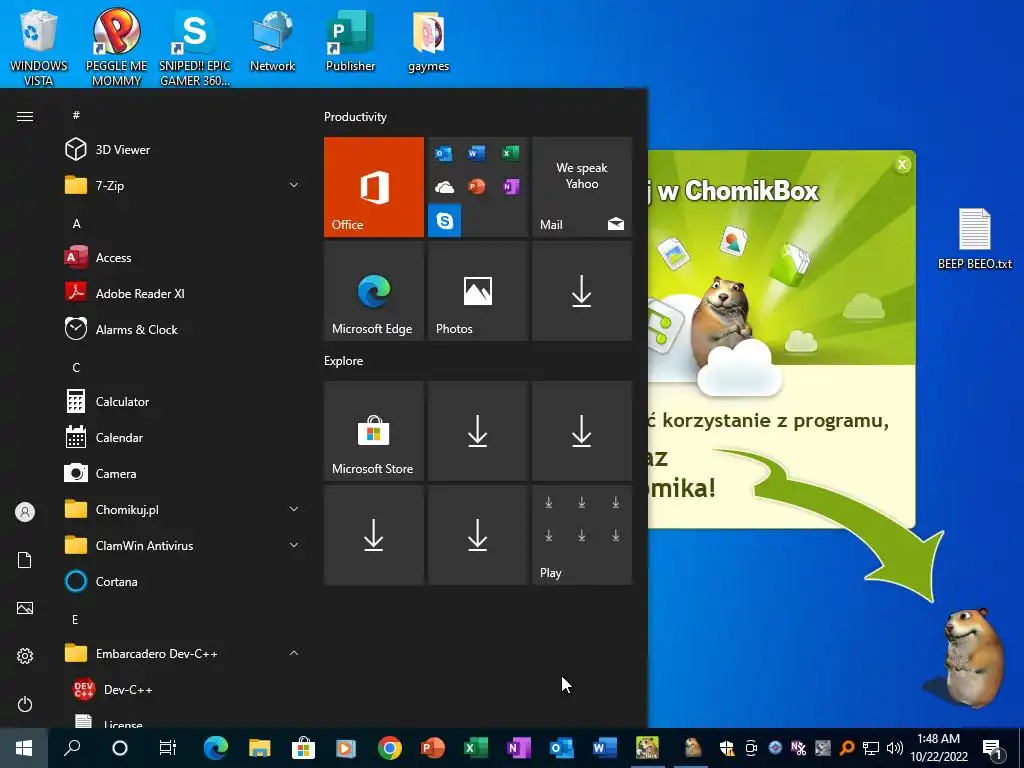
Task: Open OneDrive icon in Office folder tile
Action: point(445,187)
